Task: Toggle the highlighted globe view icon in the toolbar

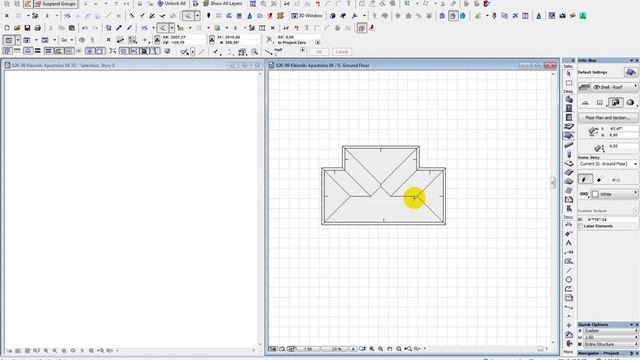Action: 452,16
